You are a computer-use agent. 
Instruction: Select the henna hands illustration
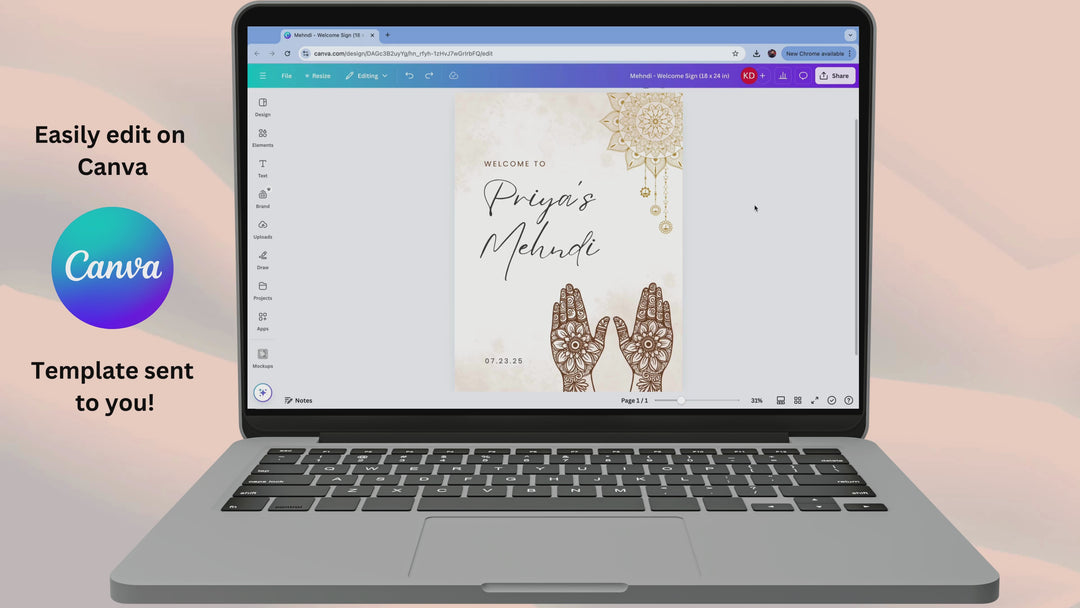point(612,337)
